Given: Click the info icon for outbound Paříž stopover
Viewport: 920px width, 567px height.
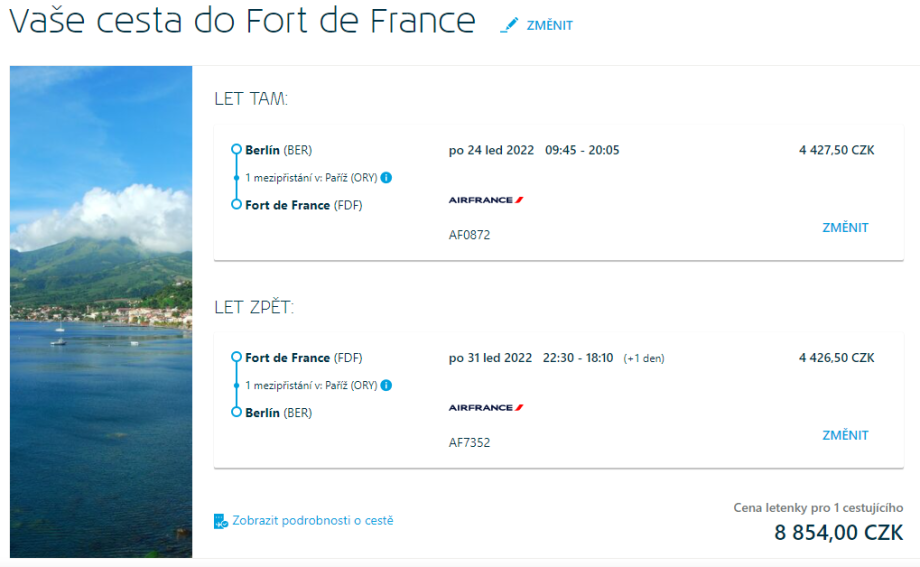Looking at the screenshot, I should [386, 178].
